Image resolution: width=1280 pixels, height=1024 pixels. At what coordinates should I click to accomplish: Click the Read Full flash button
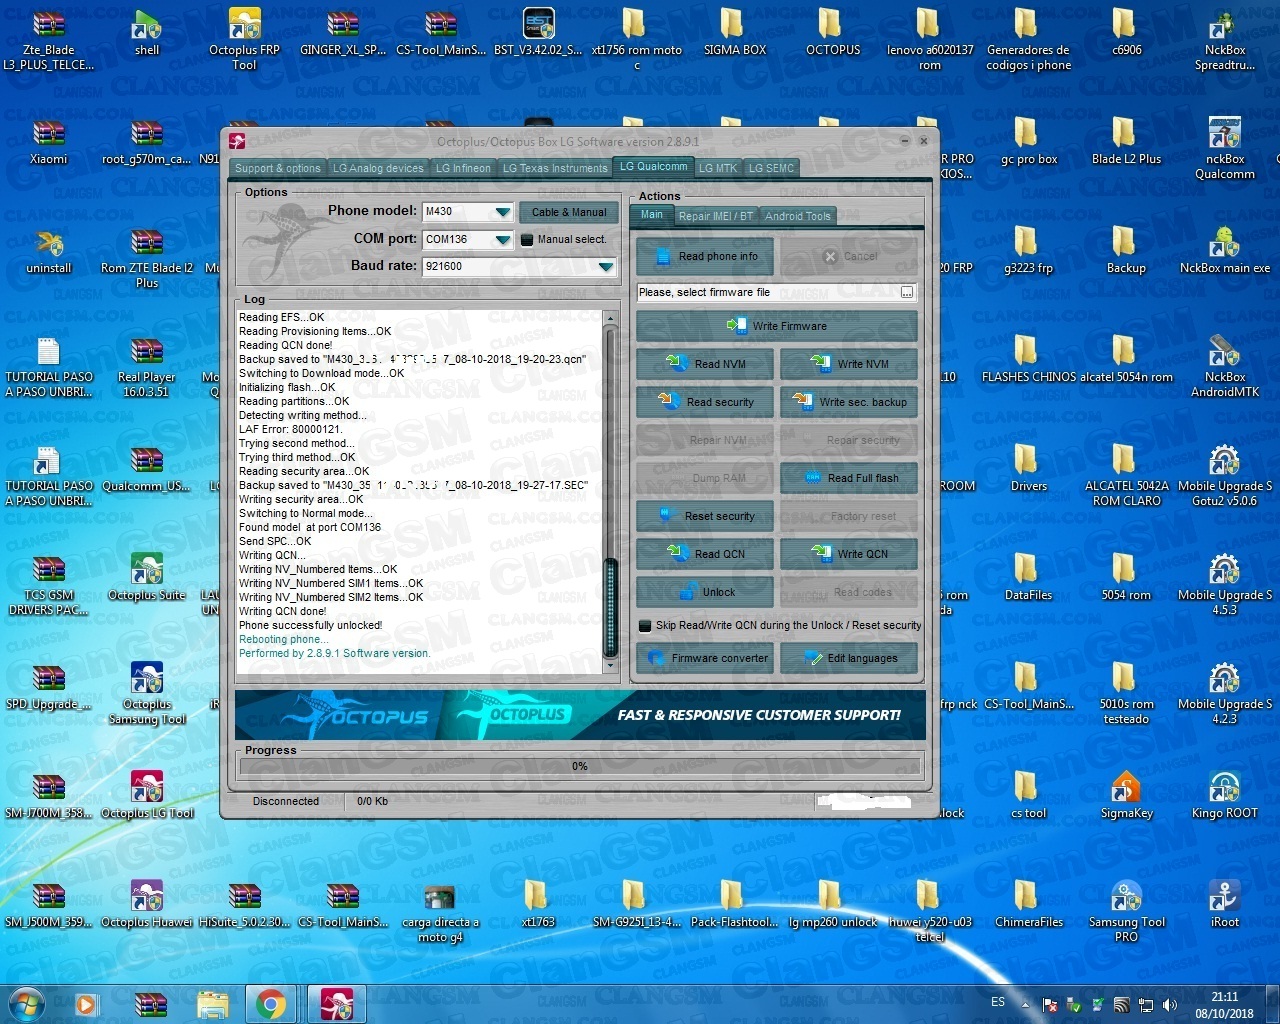(849, 478)
